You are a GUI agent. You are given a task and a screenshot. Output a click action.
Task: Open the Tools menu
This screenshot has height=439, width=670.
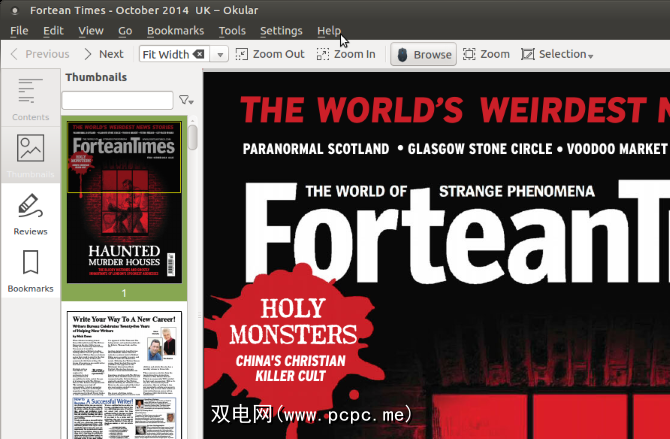(x=232, y=31)
